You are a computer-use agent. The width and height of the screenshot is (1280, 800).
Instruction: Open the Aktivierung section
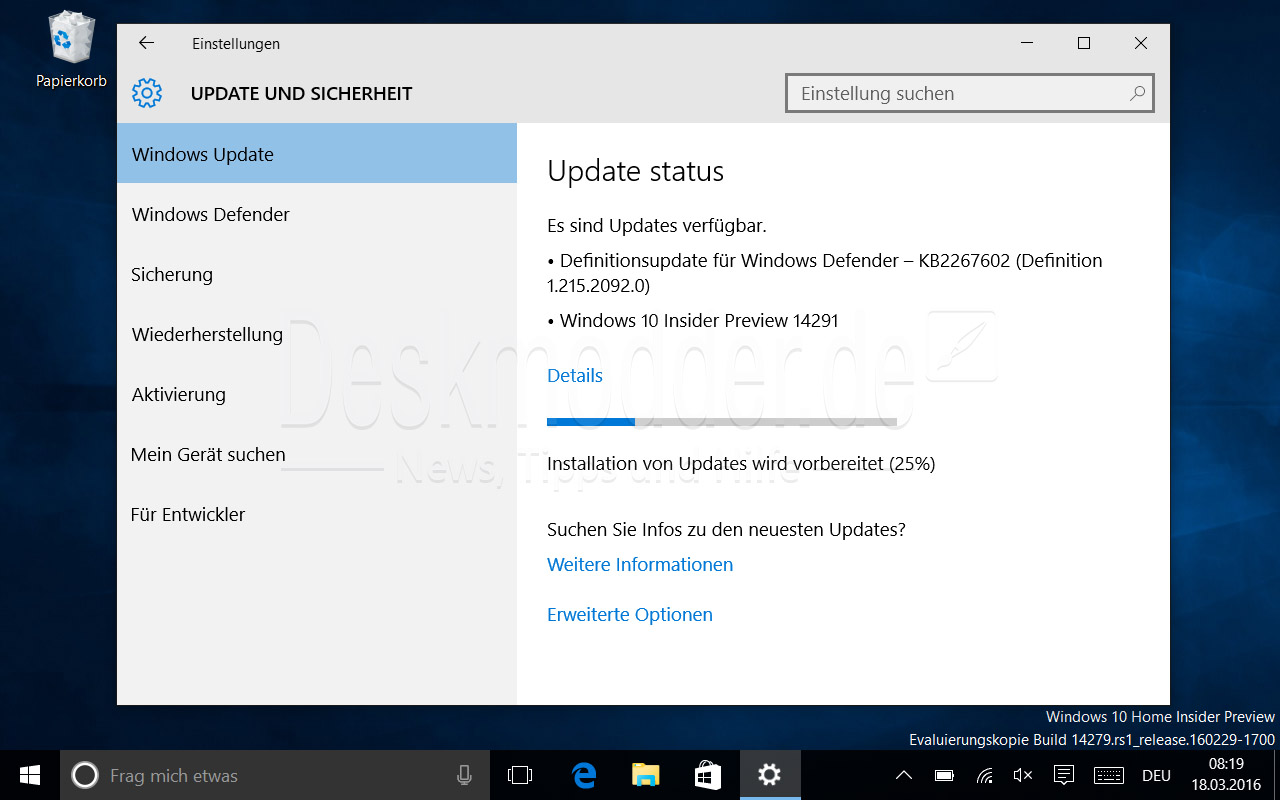[x=317, y=394]
